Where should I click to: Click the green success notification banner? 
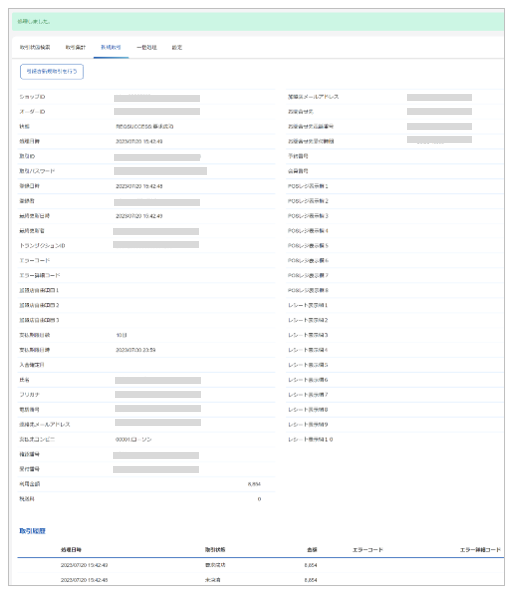[258, 22]
